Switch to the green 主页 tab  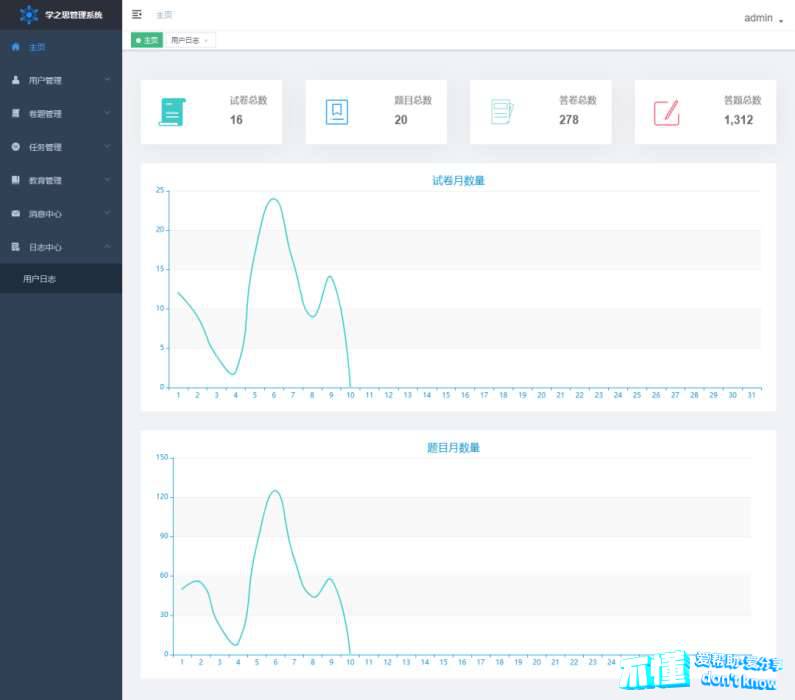pos(147,40)
